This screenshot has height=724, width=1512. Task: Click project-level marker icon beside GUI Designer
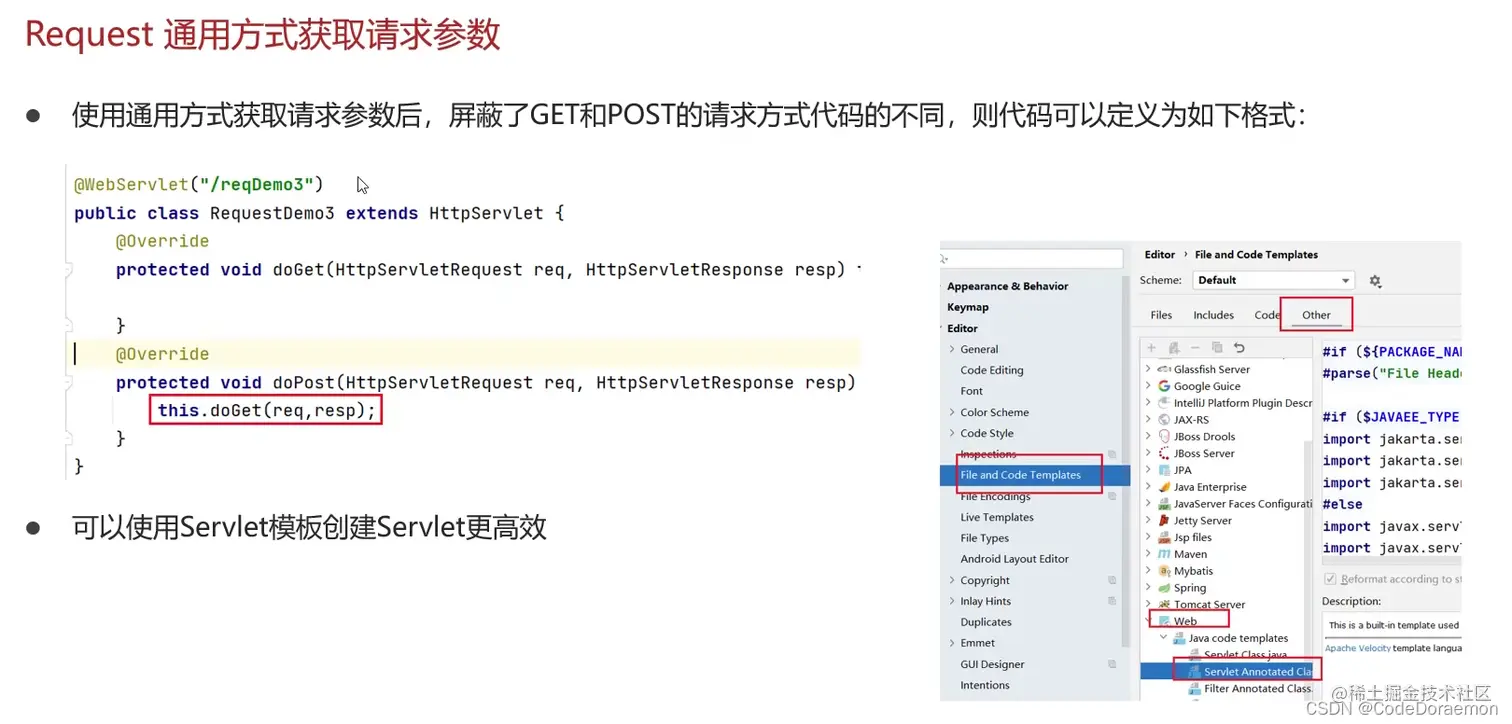[x=1112, y=664]
